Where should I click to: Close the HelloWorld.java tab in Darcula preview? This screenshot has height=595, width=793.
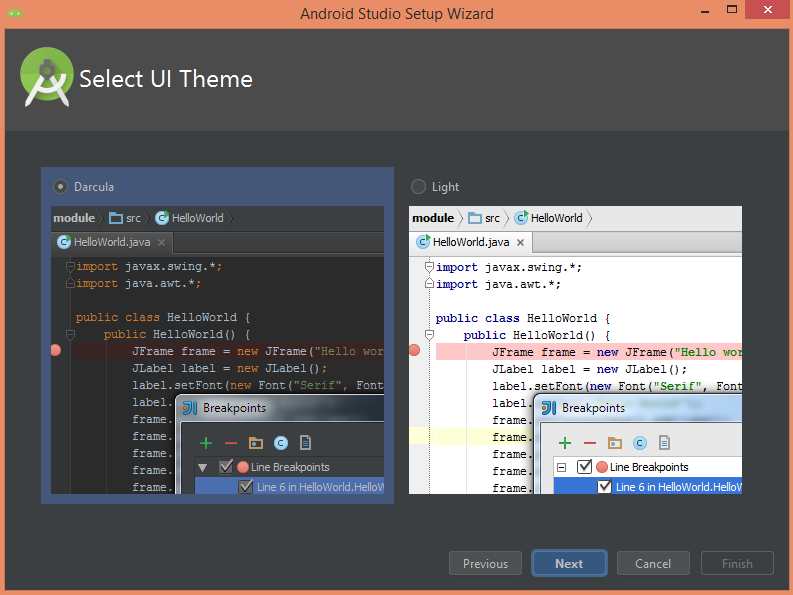point(161,242)
